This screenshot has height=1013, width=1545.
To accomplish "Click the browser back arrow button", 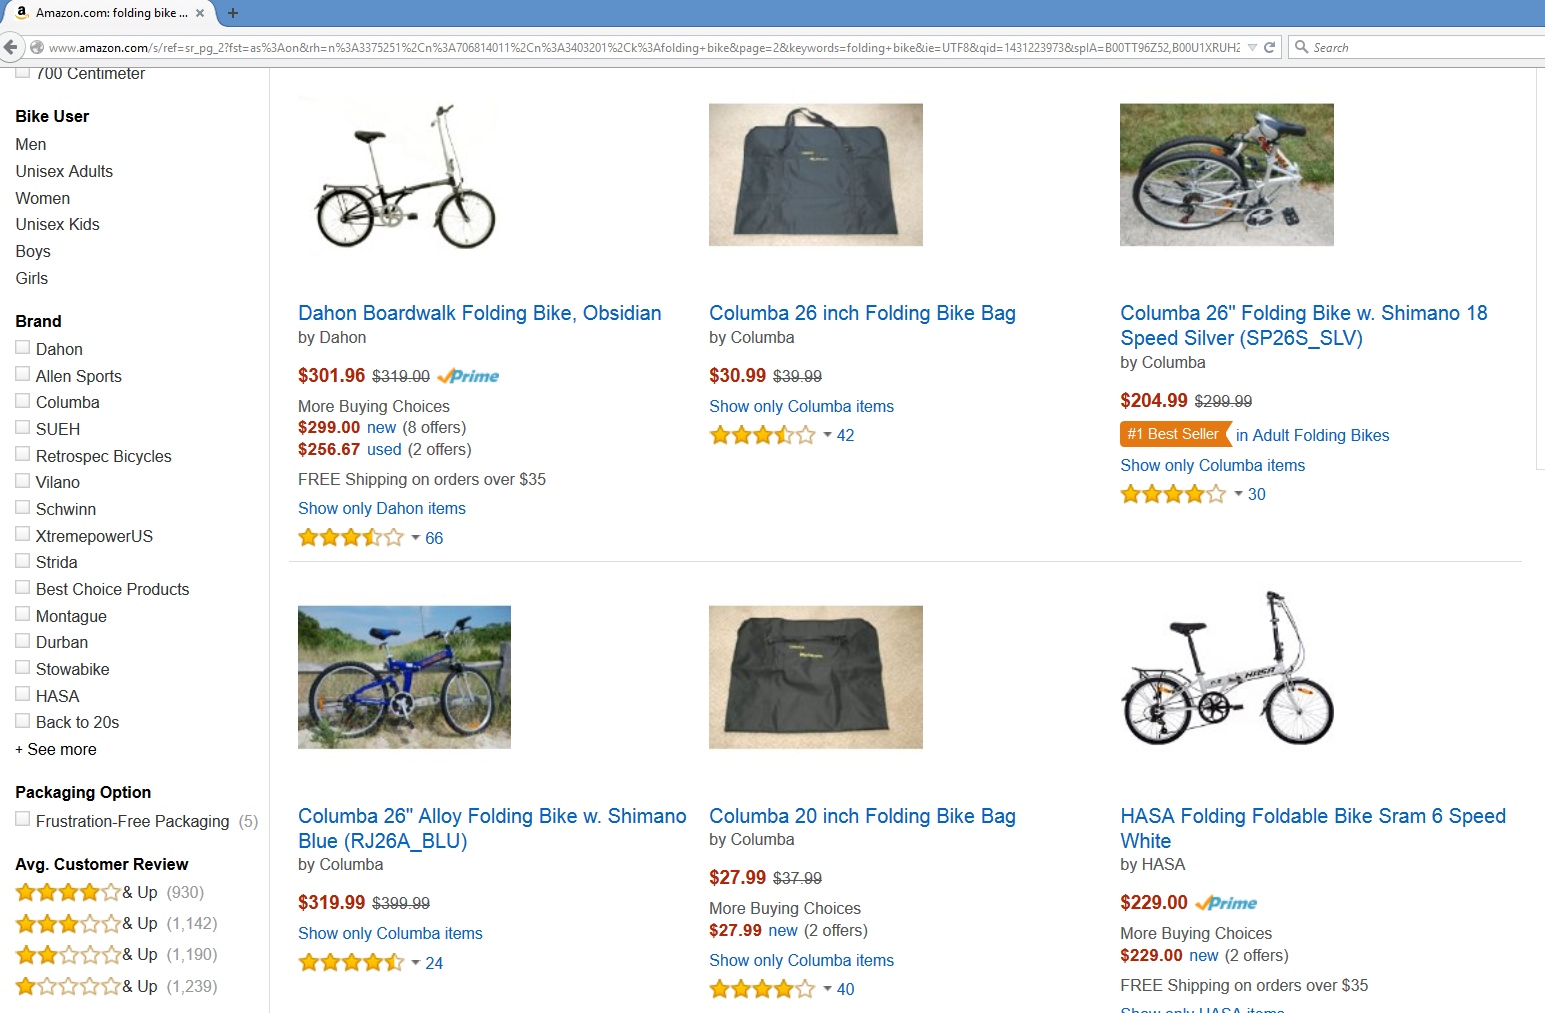I will [x=11, y=47].
